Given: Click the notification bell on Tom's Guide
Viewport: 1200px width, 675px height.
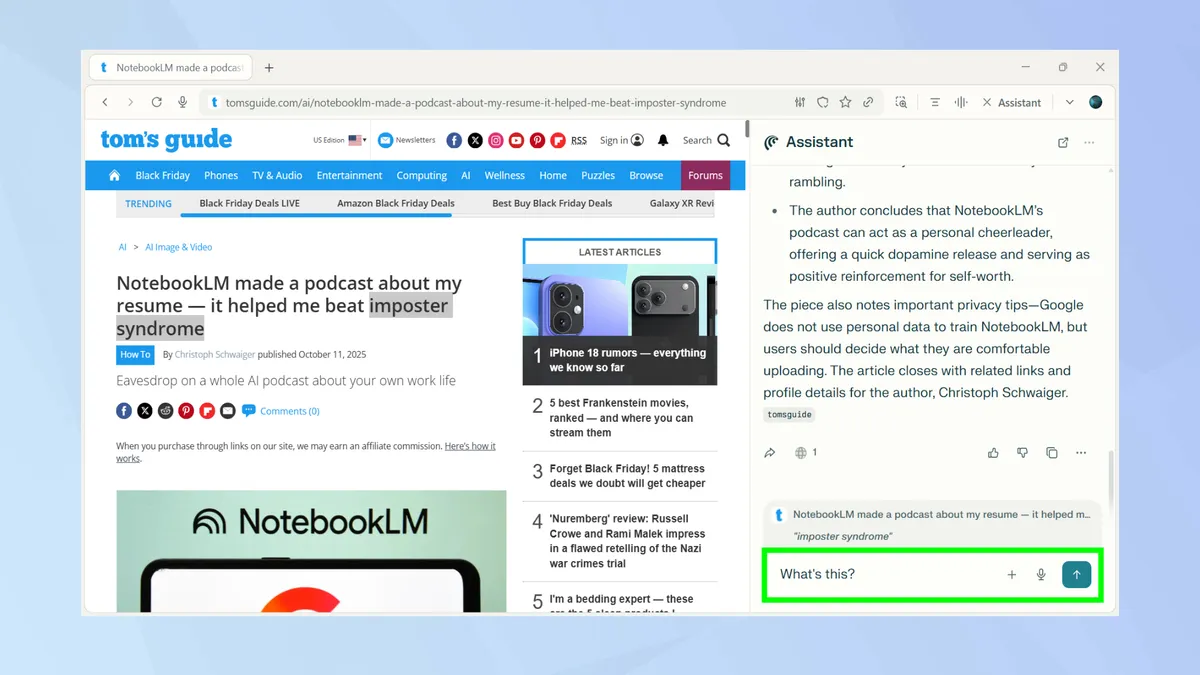Looking at the screenshot, I should [x=662, y=141].
